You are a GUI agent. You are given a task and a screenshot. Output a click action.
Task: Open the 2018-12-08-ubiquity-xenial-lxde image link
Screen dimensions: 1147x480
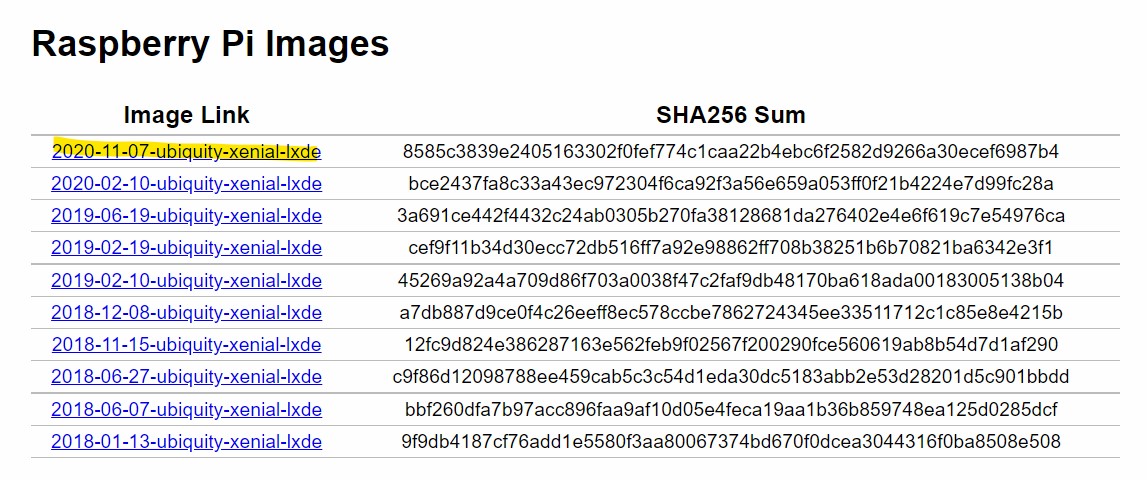point(187,312)
